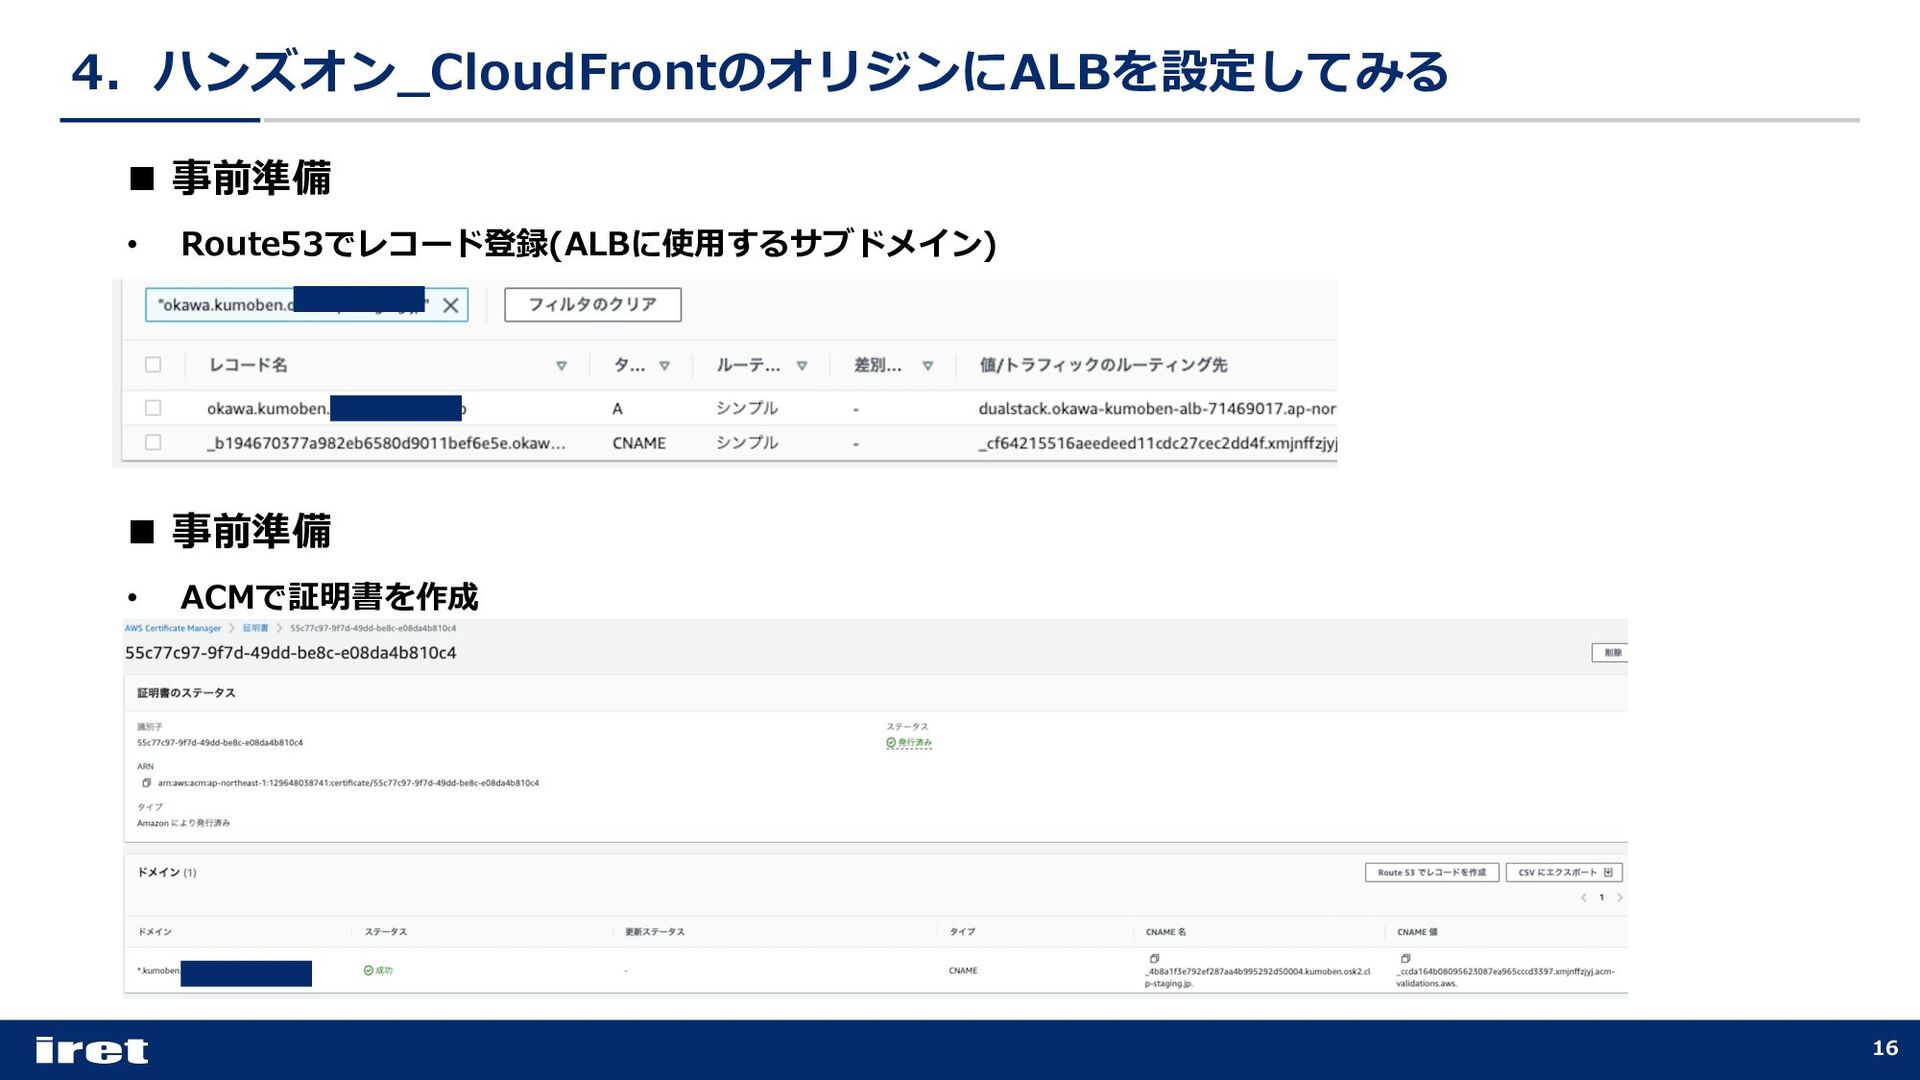
Task: Sort by the ルーテ... routing column arrow
Action: (x=802, y=366)
